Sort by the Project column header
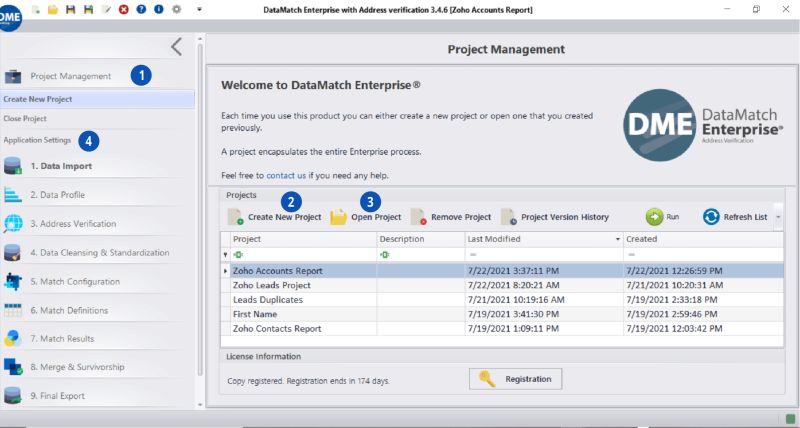Image resolution: width=800 pixels, height=428 pixels. (303, 239)
